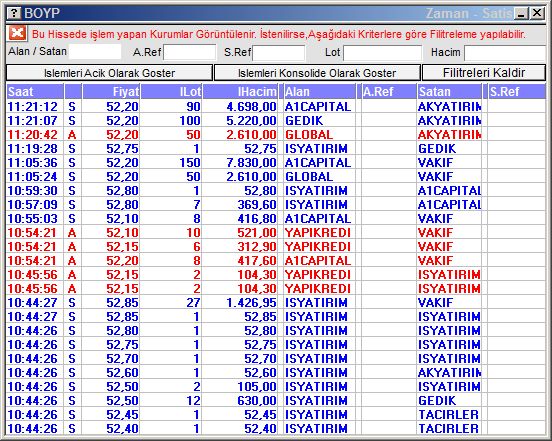
Task: Click hacim value 4.698,00
Action: coord(251,107)
